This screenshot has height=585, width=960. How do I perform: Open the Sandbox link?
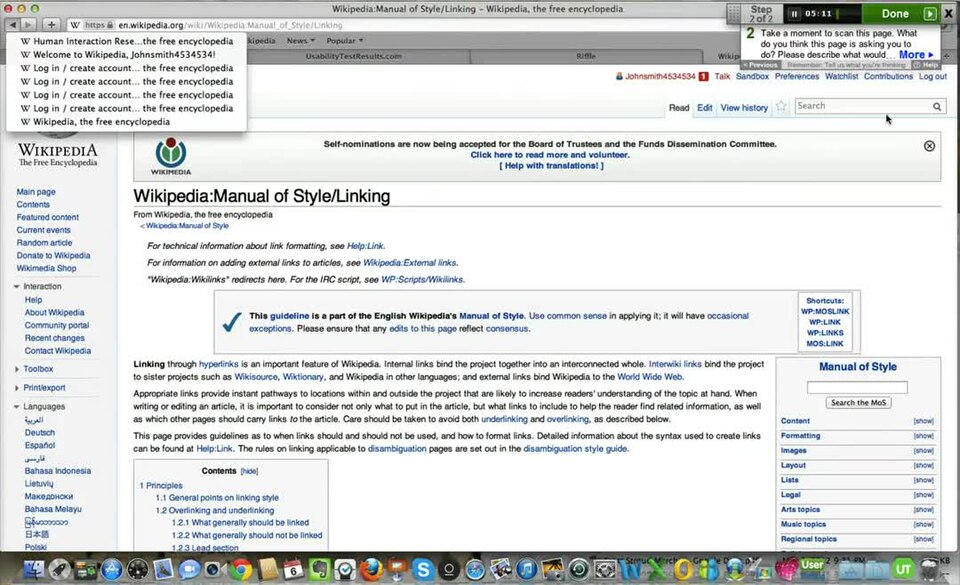tap(752, 76)
